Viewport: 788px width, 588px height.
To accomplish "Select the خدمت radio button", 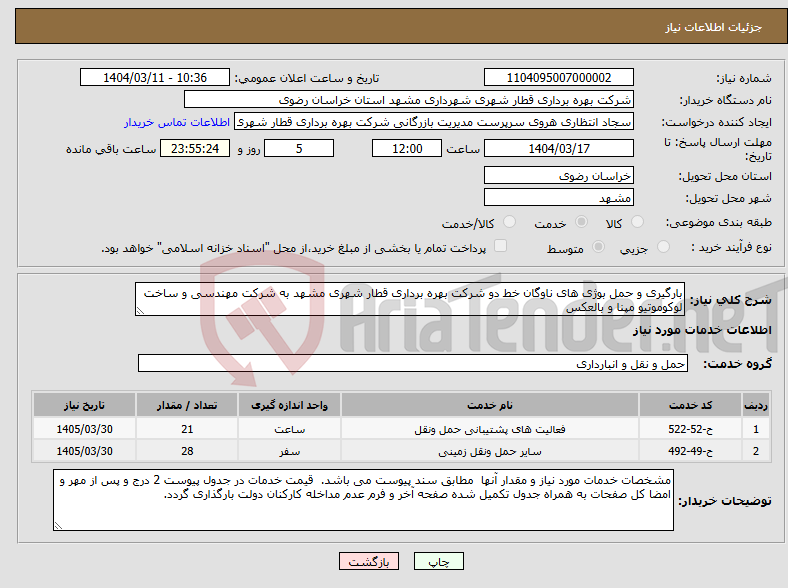I will pos(581,222).
